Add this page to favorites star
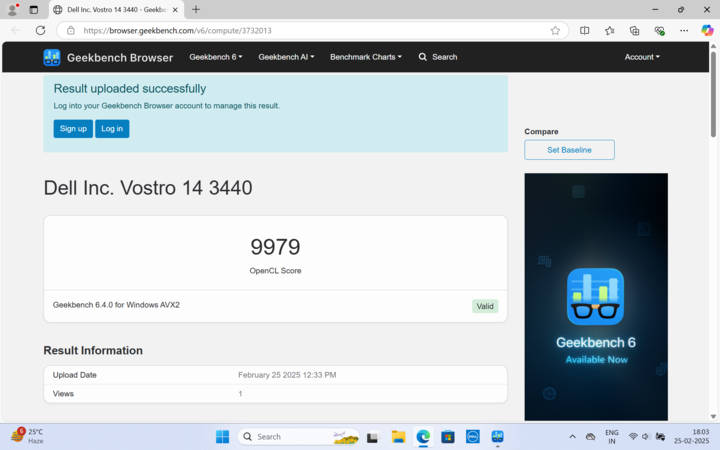 555,30
